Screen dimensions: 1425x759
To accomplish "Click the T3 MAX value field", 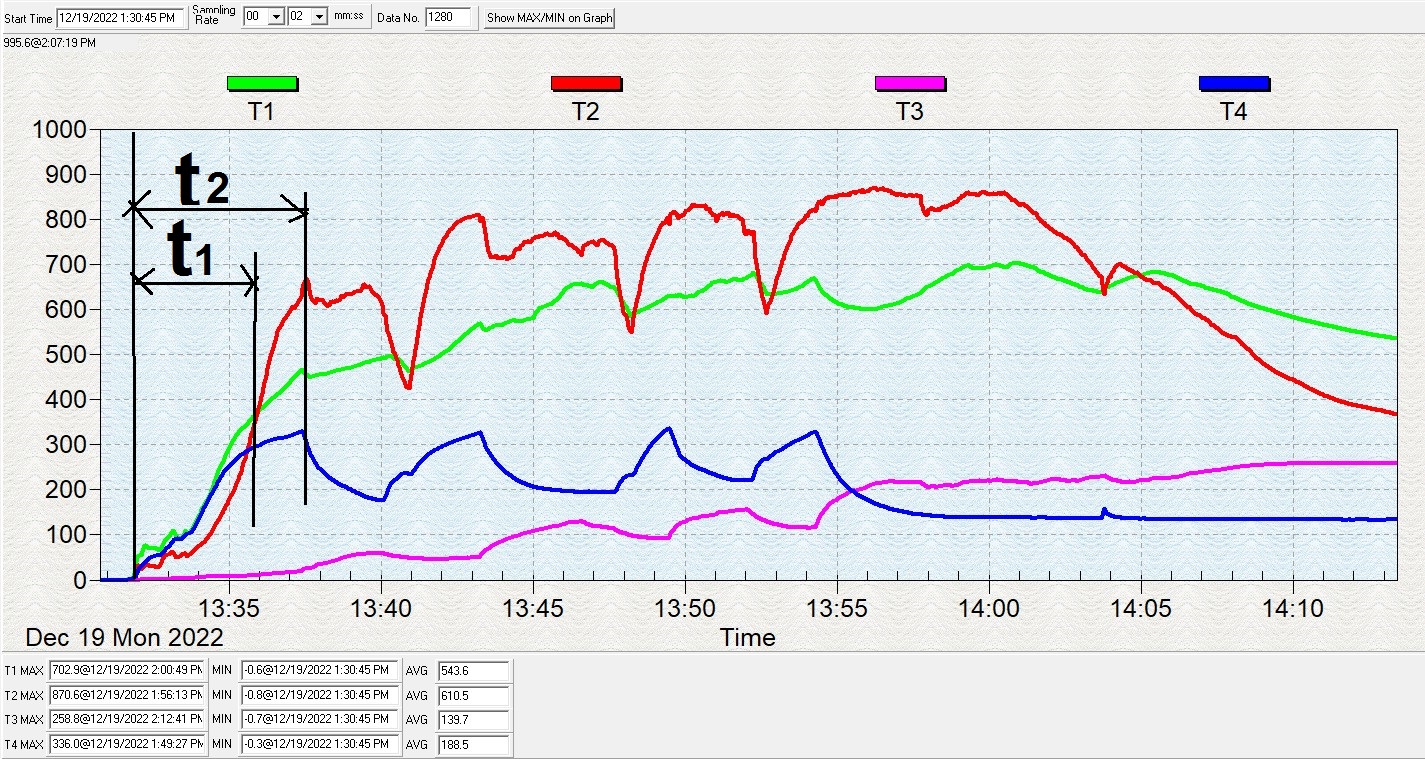I will click(x=126, y=719).
